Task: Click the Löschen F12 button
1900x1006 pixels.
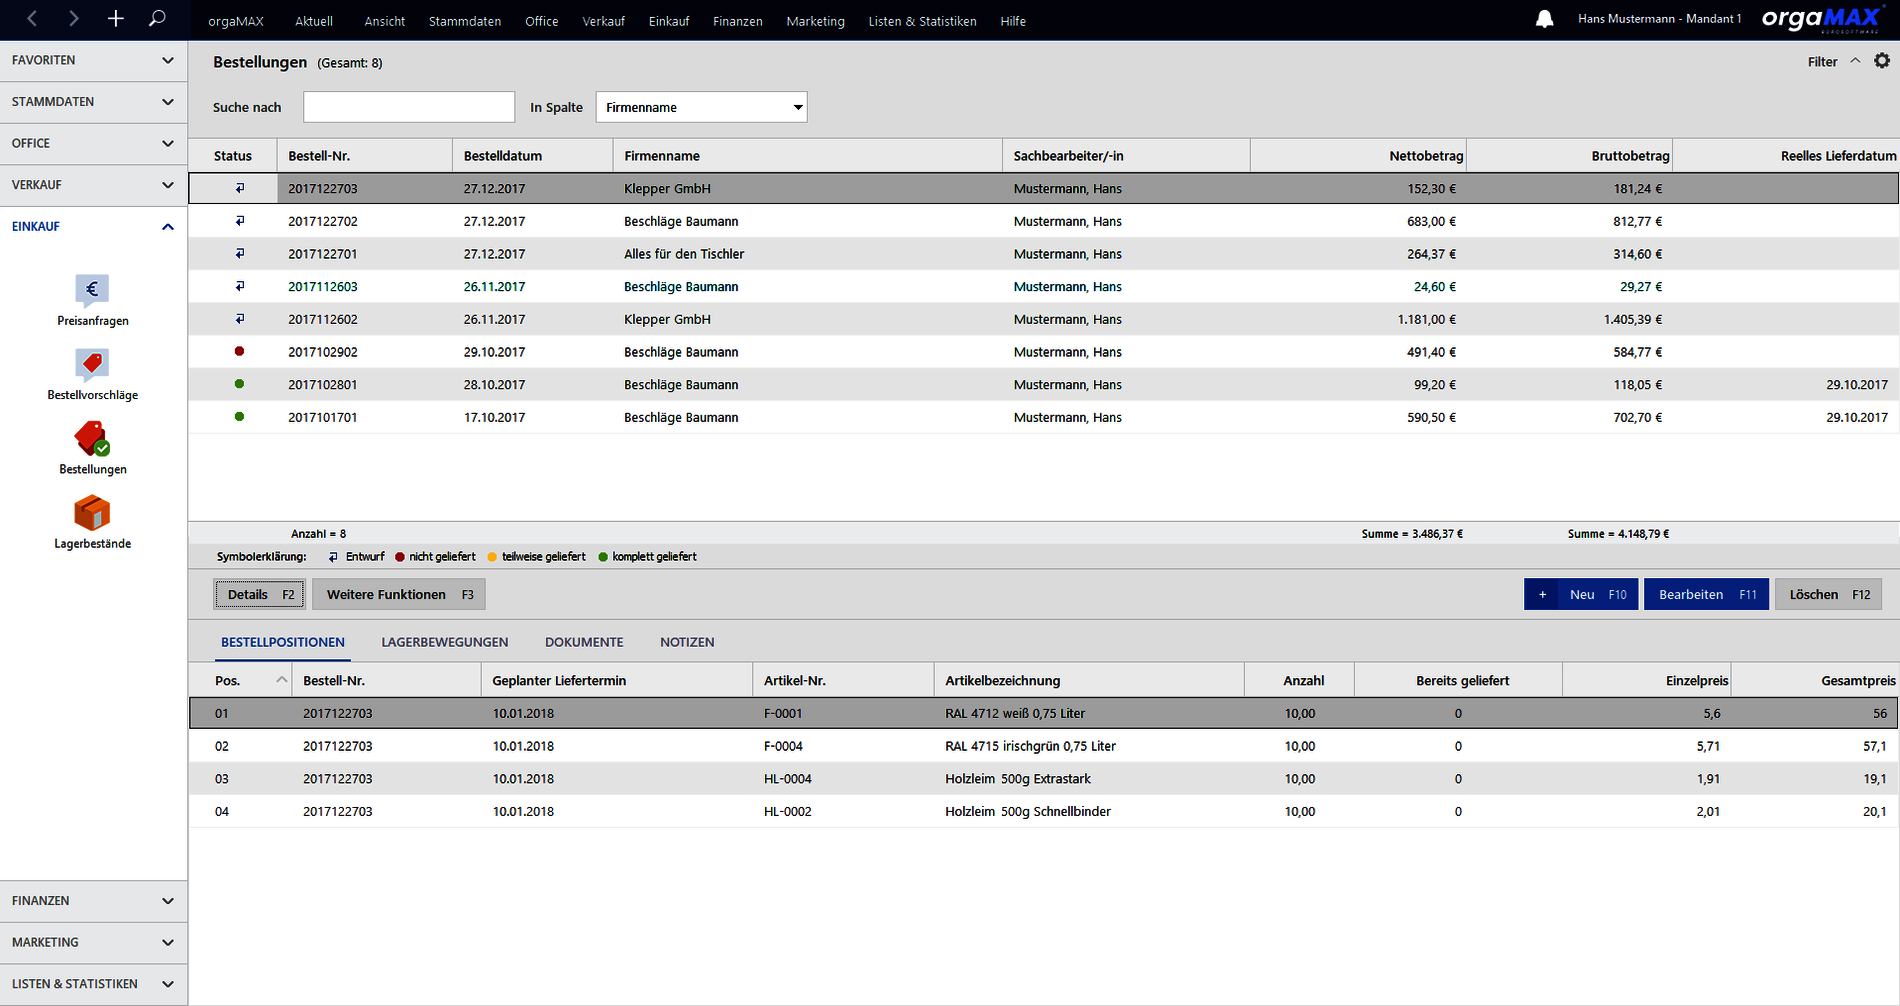Action: click(1829, 594)
